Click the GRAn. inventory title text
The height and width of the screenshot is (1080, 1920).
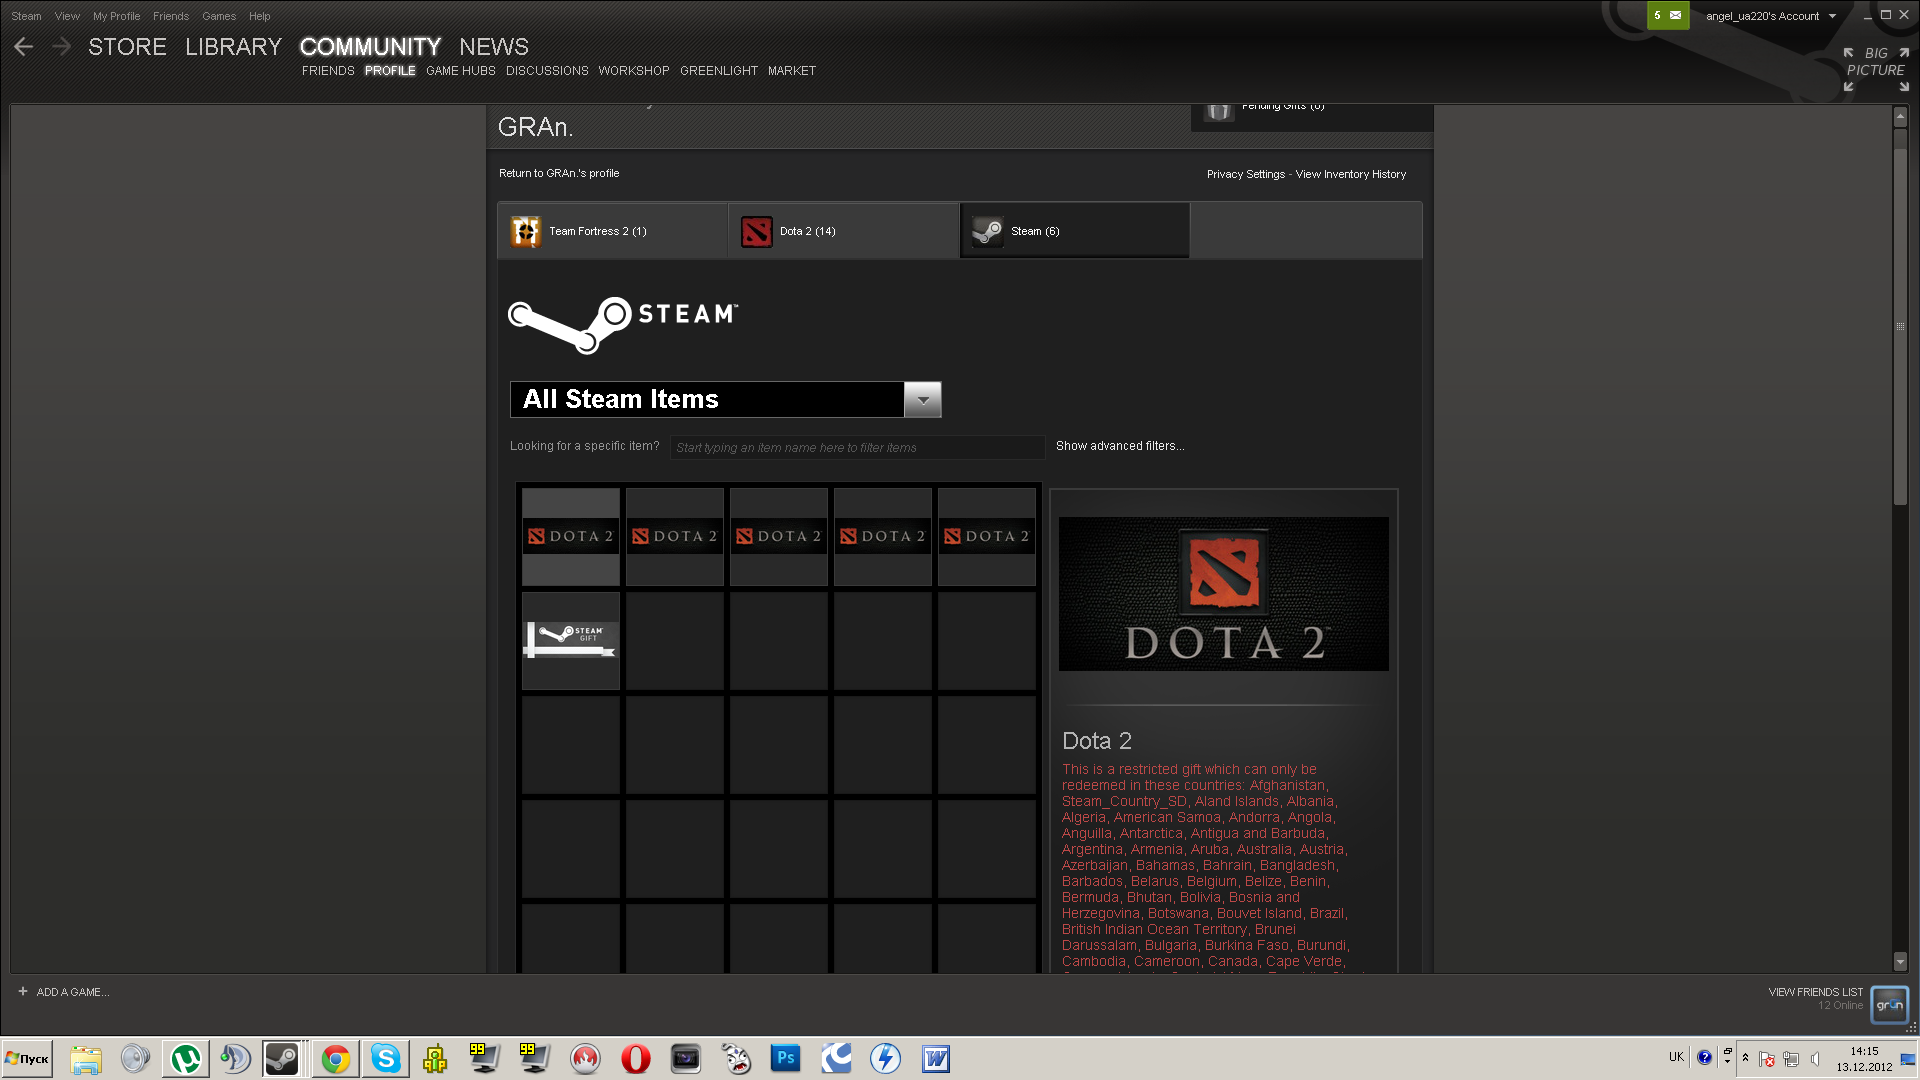point(535,127)
